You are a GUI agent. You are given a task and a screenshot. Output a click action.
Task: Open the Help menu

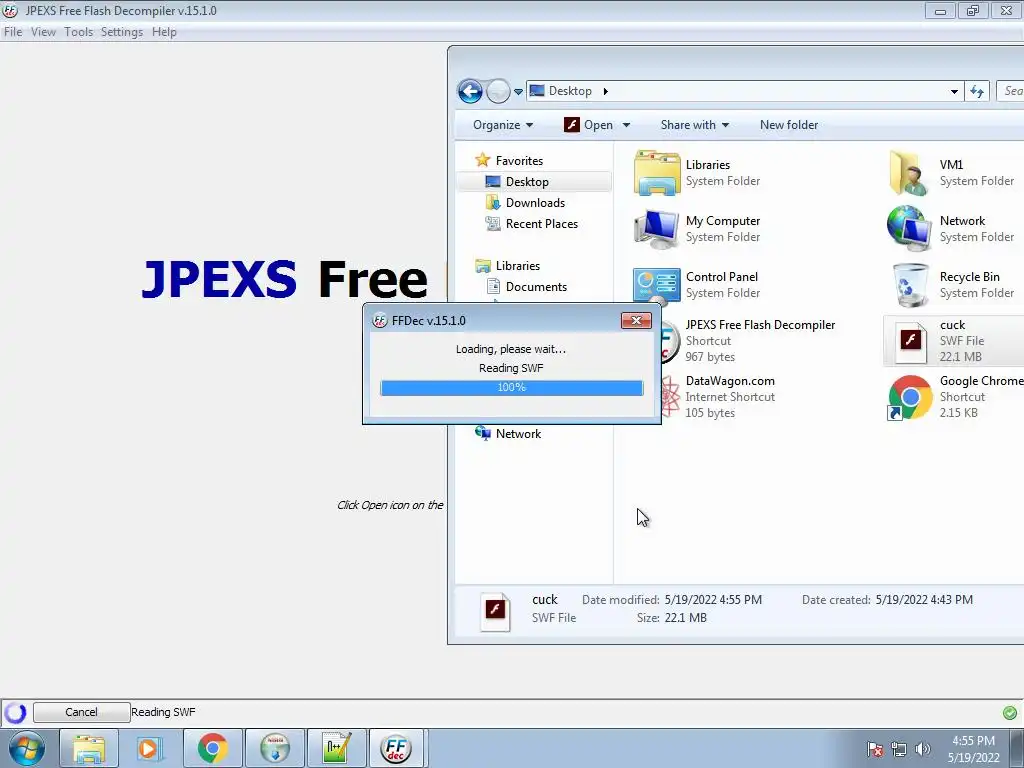(164, 32)
